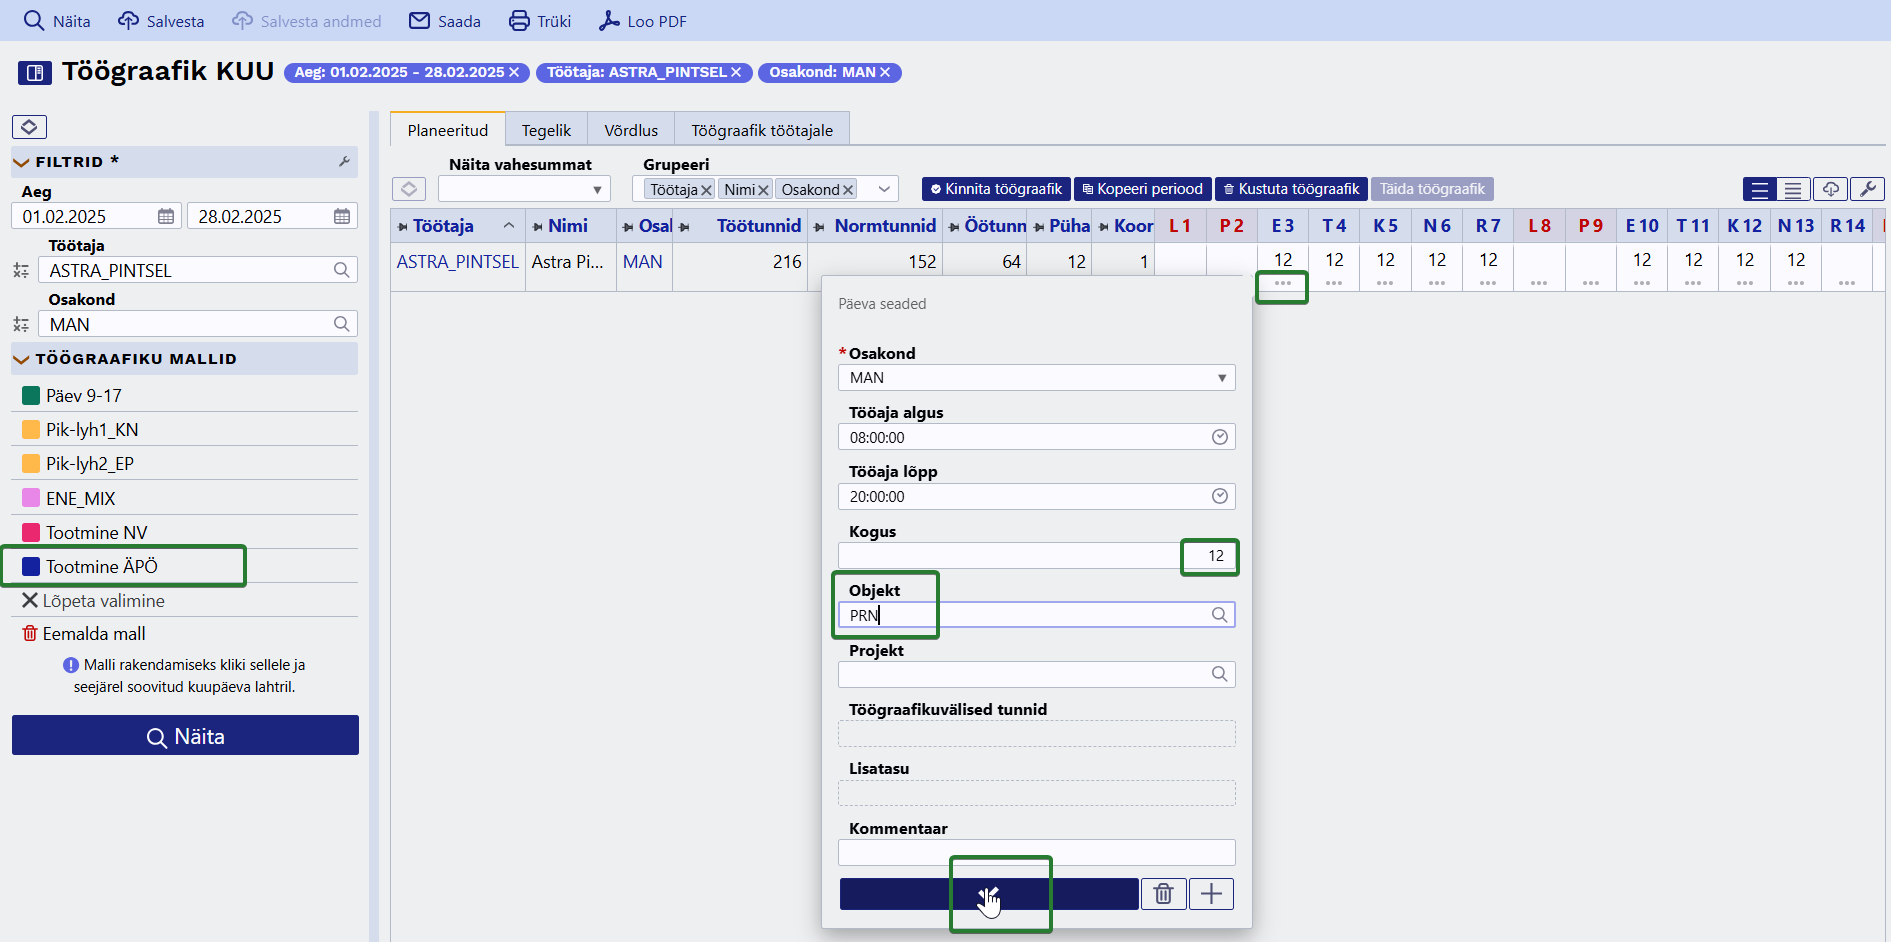The width and height of the screenshot is (1891, 942).
Task: Open the Osakond dropdown showing MAN
Action: click(1037, 378)
